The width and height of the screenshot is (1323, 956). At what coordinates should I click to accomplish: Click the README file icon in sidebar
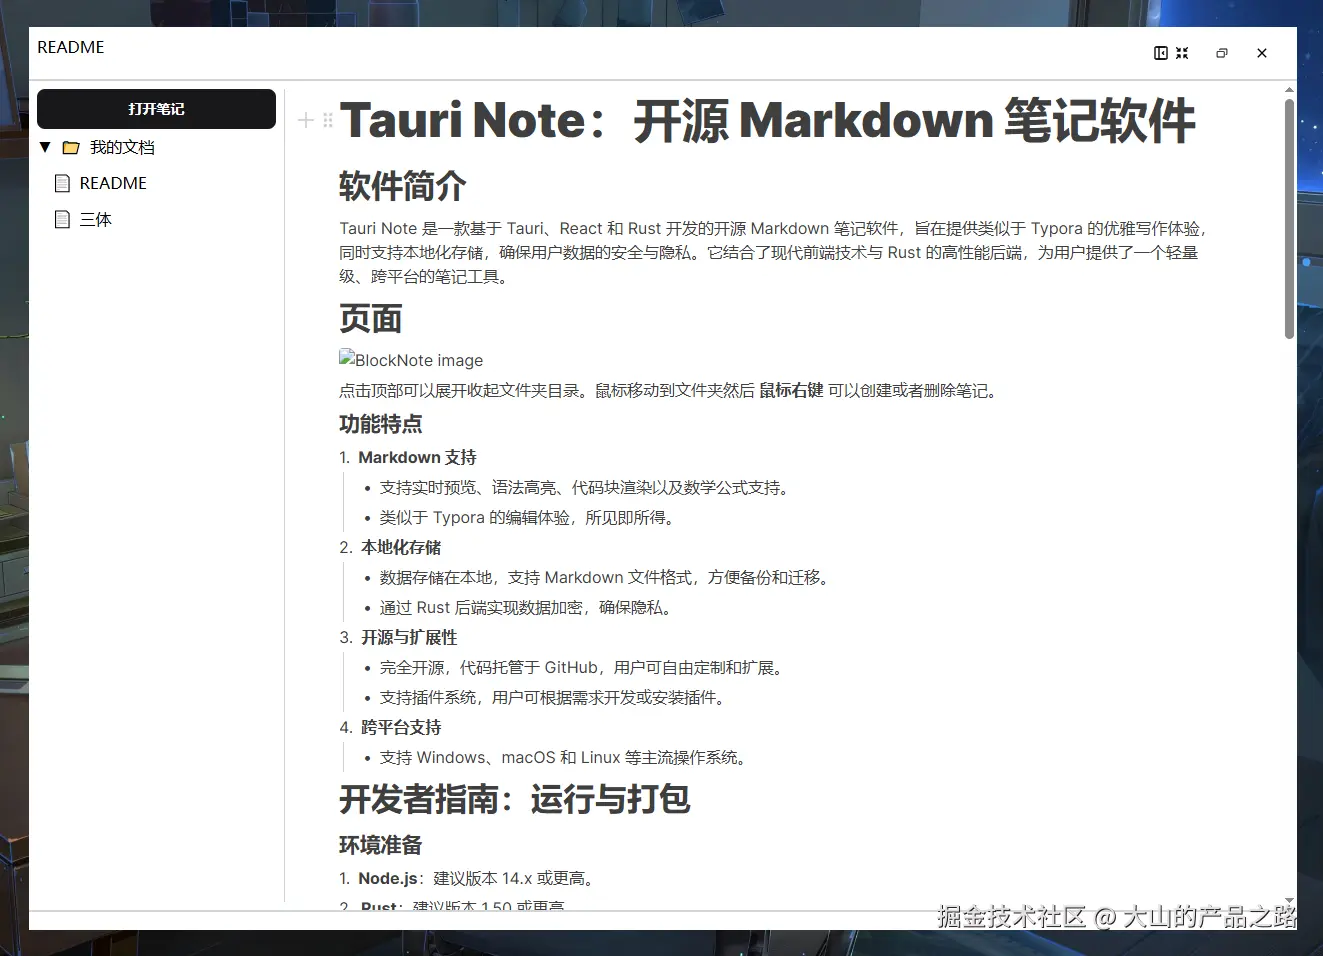pos(62,183)
